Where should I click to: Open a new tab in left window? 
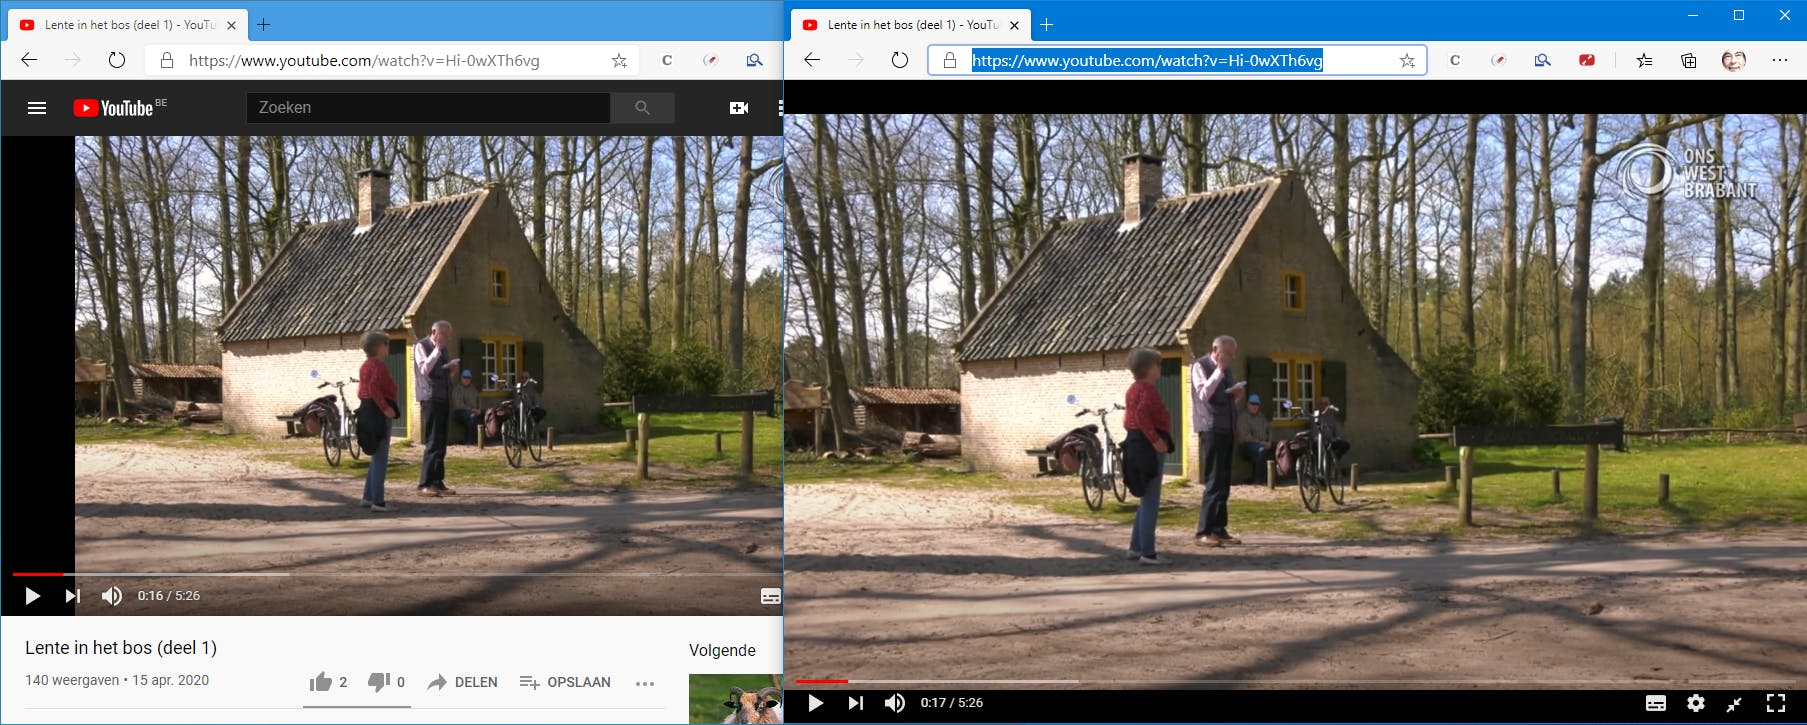point(263,25)
